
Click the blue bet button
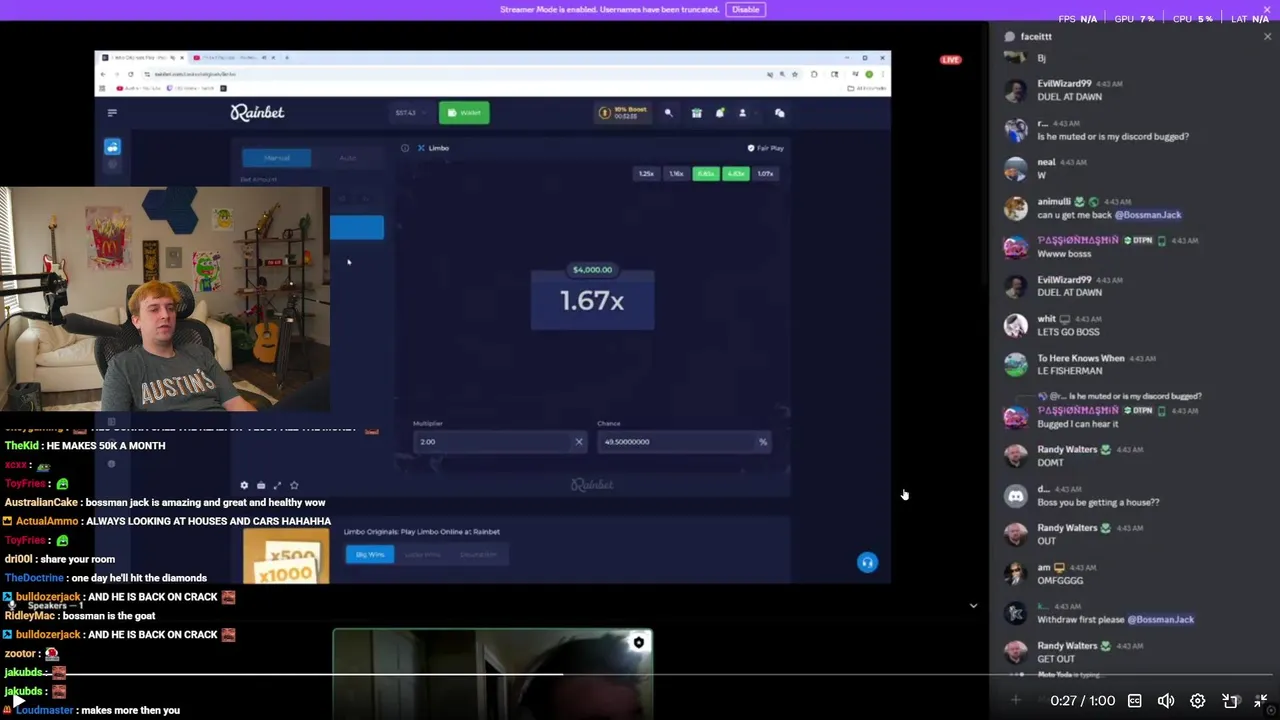click(357, 228)
